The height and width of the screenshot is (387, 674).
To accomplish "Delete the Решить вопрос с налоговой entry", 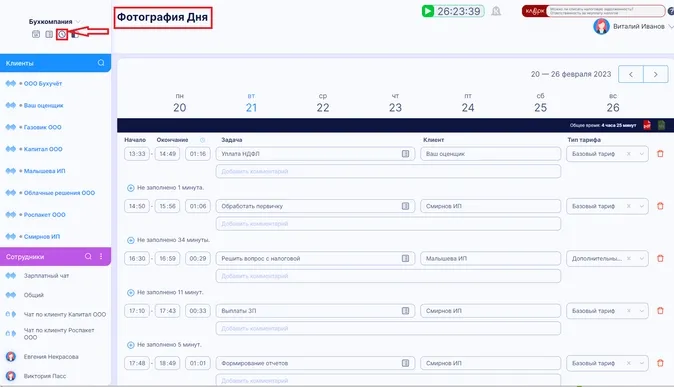I will coord(660,258).
